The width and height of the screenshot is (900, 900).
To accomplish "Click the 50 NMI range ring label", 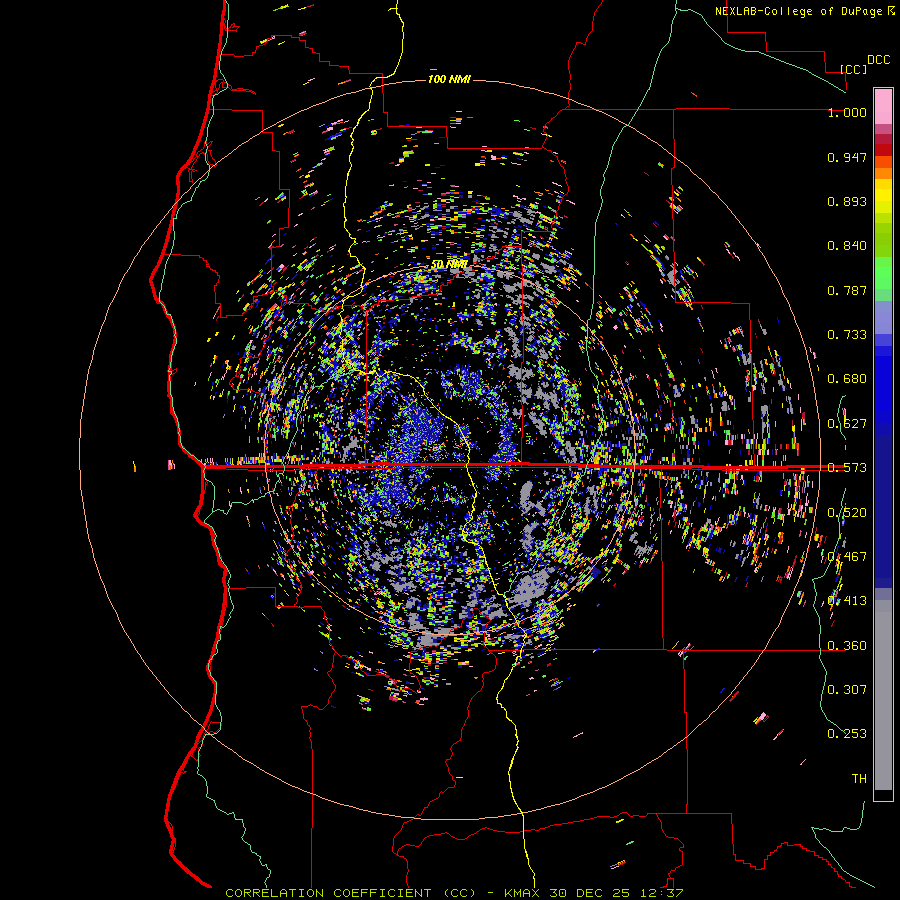I will [449, 264].
